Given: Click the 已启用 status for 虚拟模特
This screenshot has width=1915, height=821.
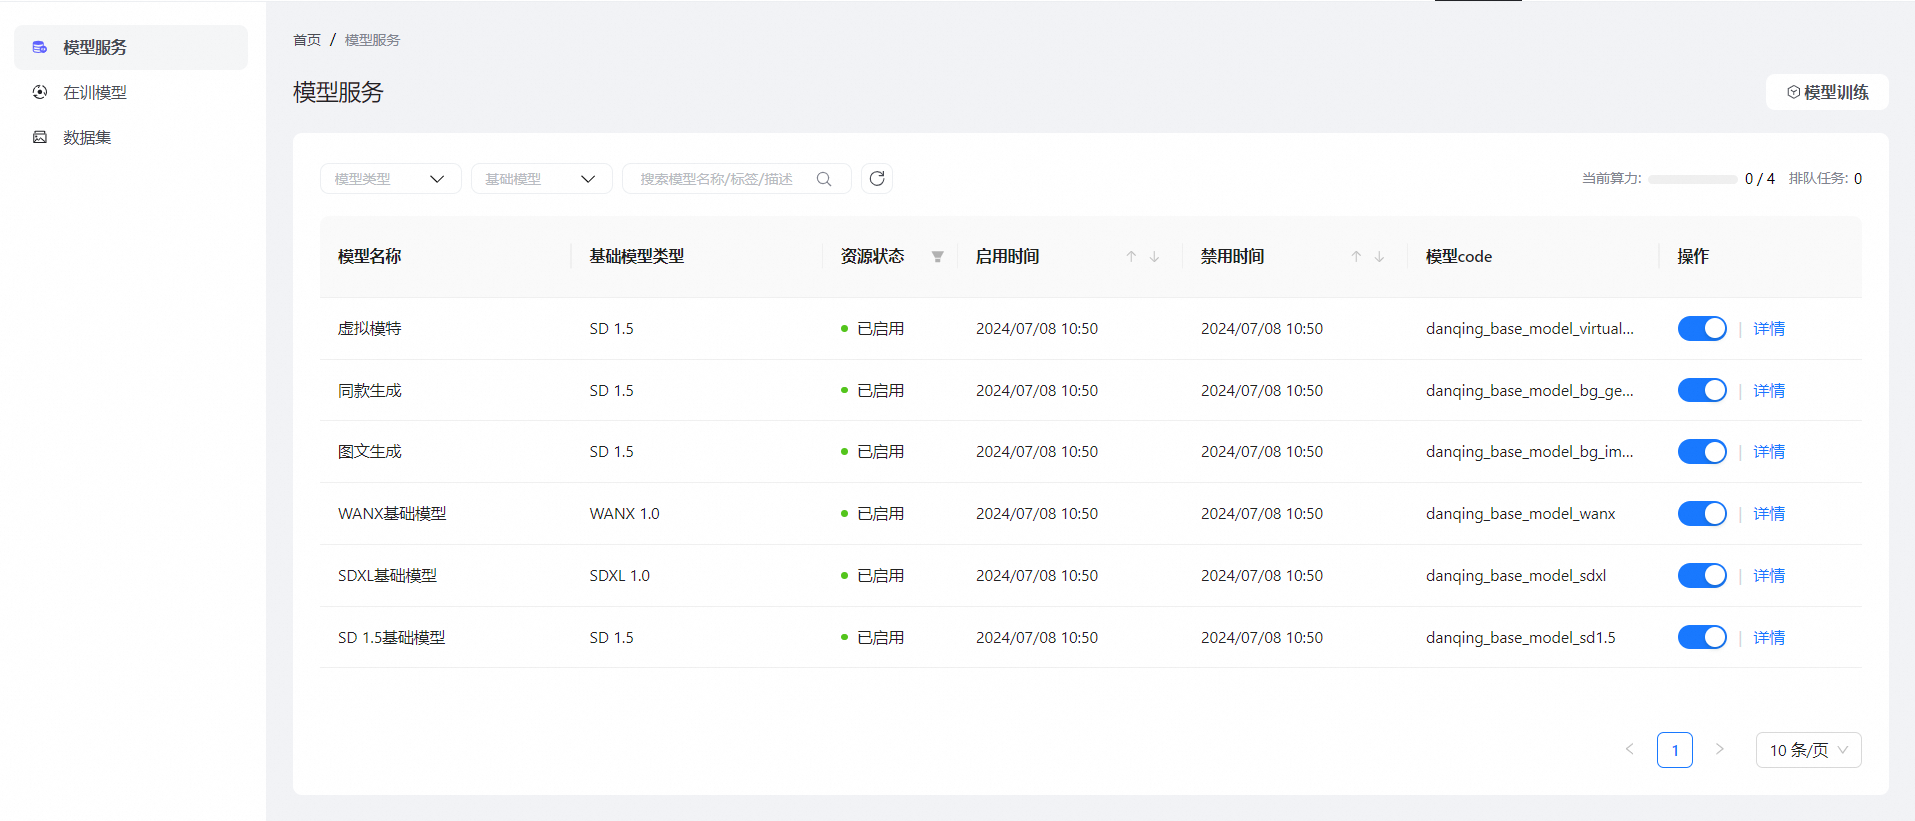Looking at the screenshot, I should tap(873, 329).
